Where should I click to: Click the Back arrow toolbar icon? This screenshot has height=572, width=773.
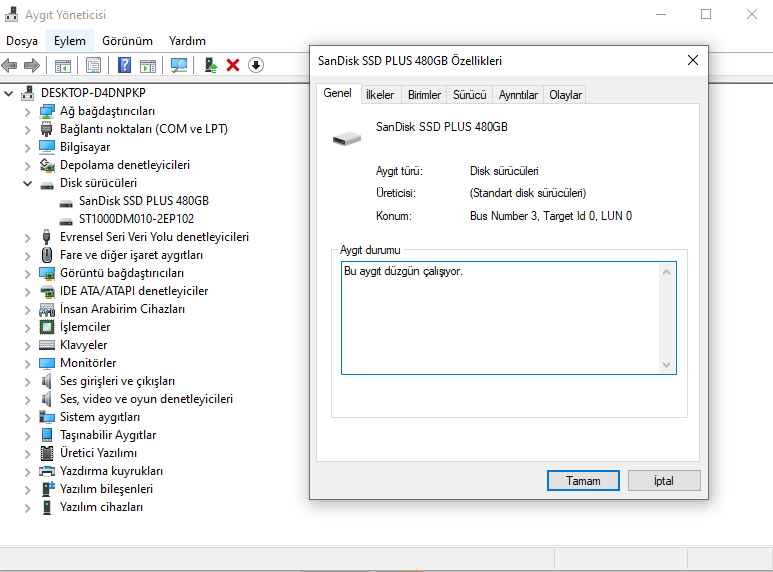(x=9, y=65)
